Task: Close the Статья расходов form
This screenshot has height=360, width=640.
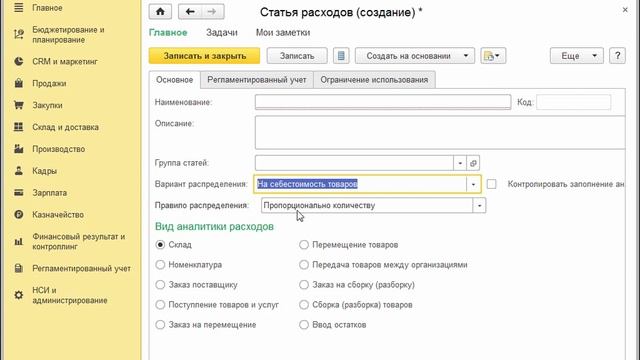Action: click(625, 9)
